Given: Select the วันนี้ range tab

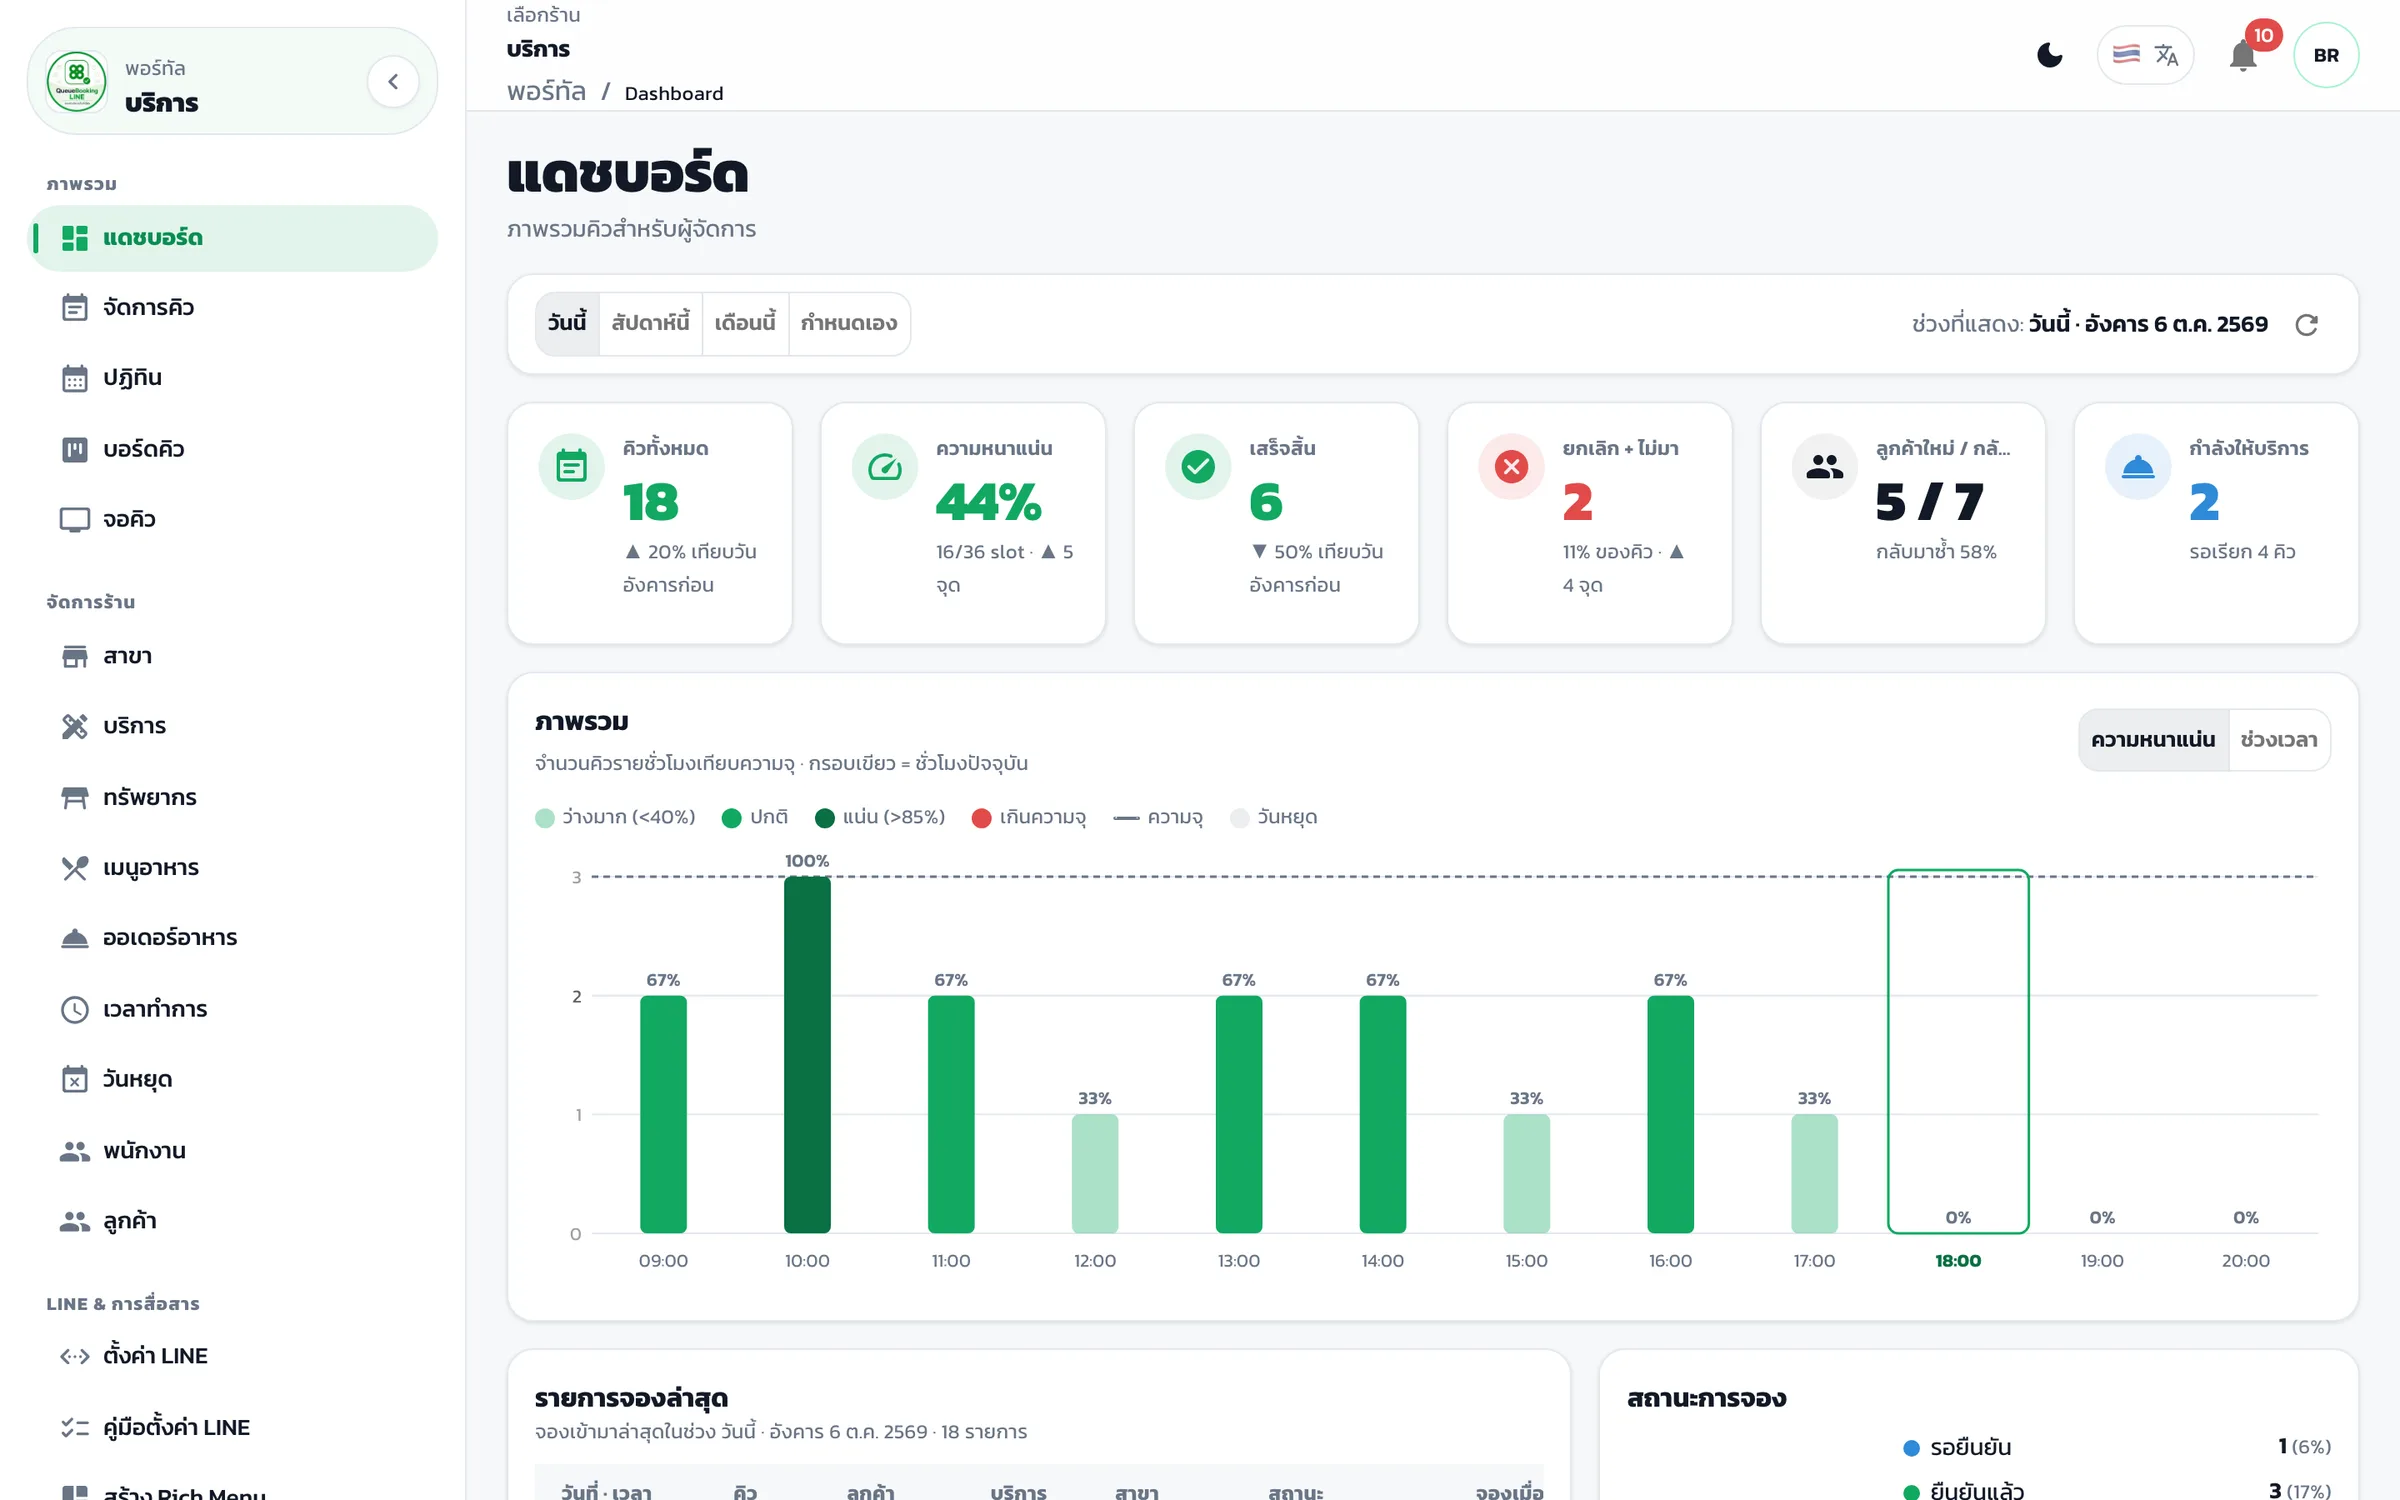Looking at the screenshot, I should 567,323.
